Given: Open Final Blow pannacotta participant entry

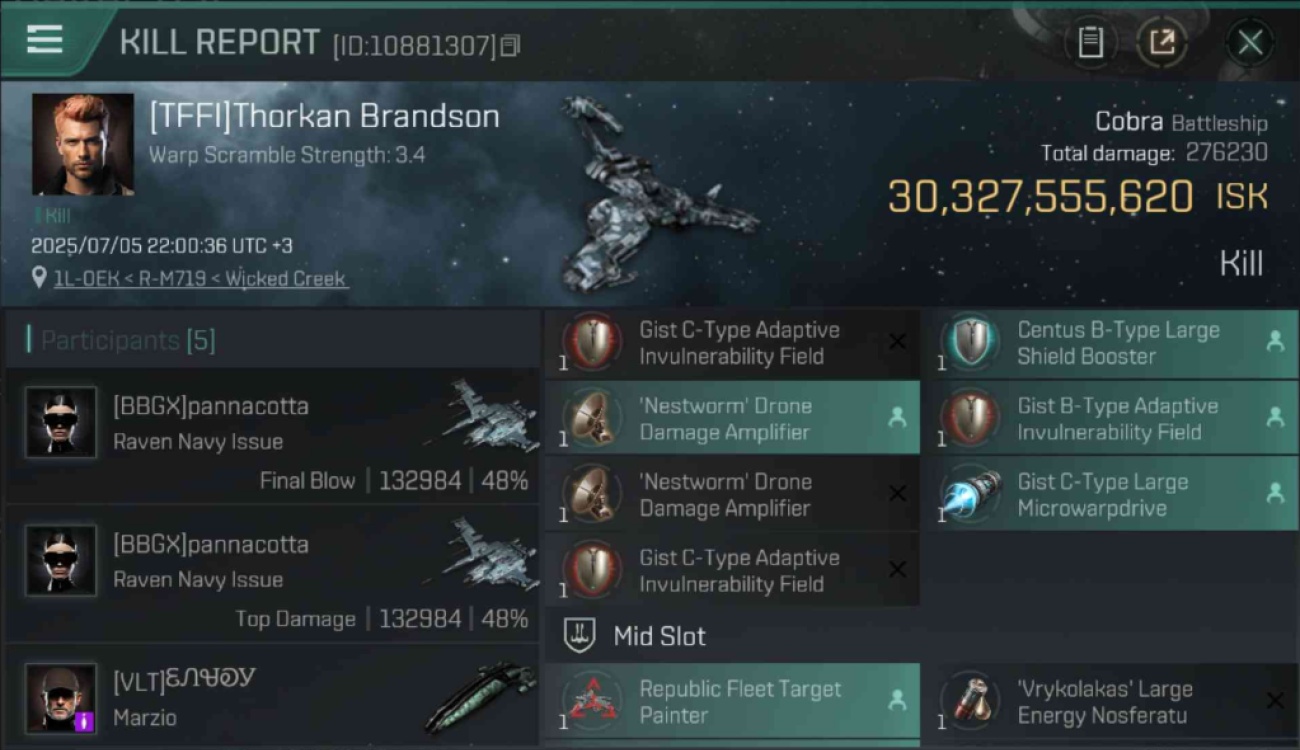Looking at the screenshot, I should tap(273, 438).
